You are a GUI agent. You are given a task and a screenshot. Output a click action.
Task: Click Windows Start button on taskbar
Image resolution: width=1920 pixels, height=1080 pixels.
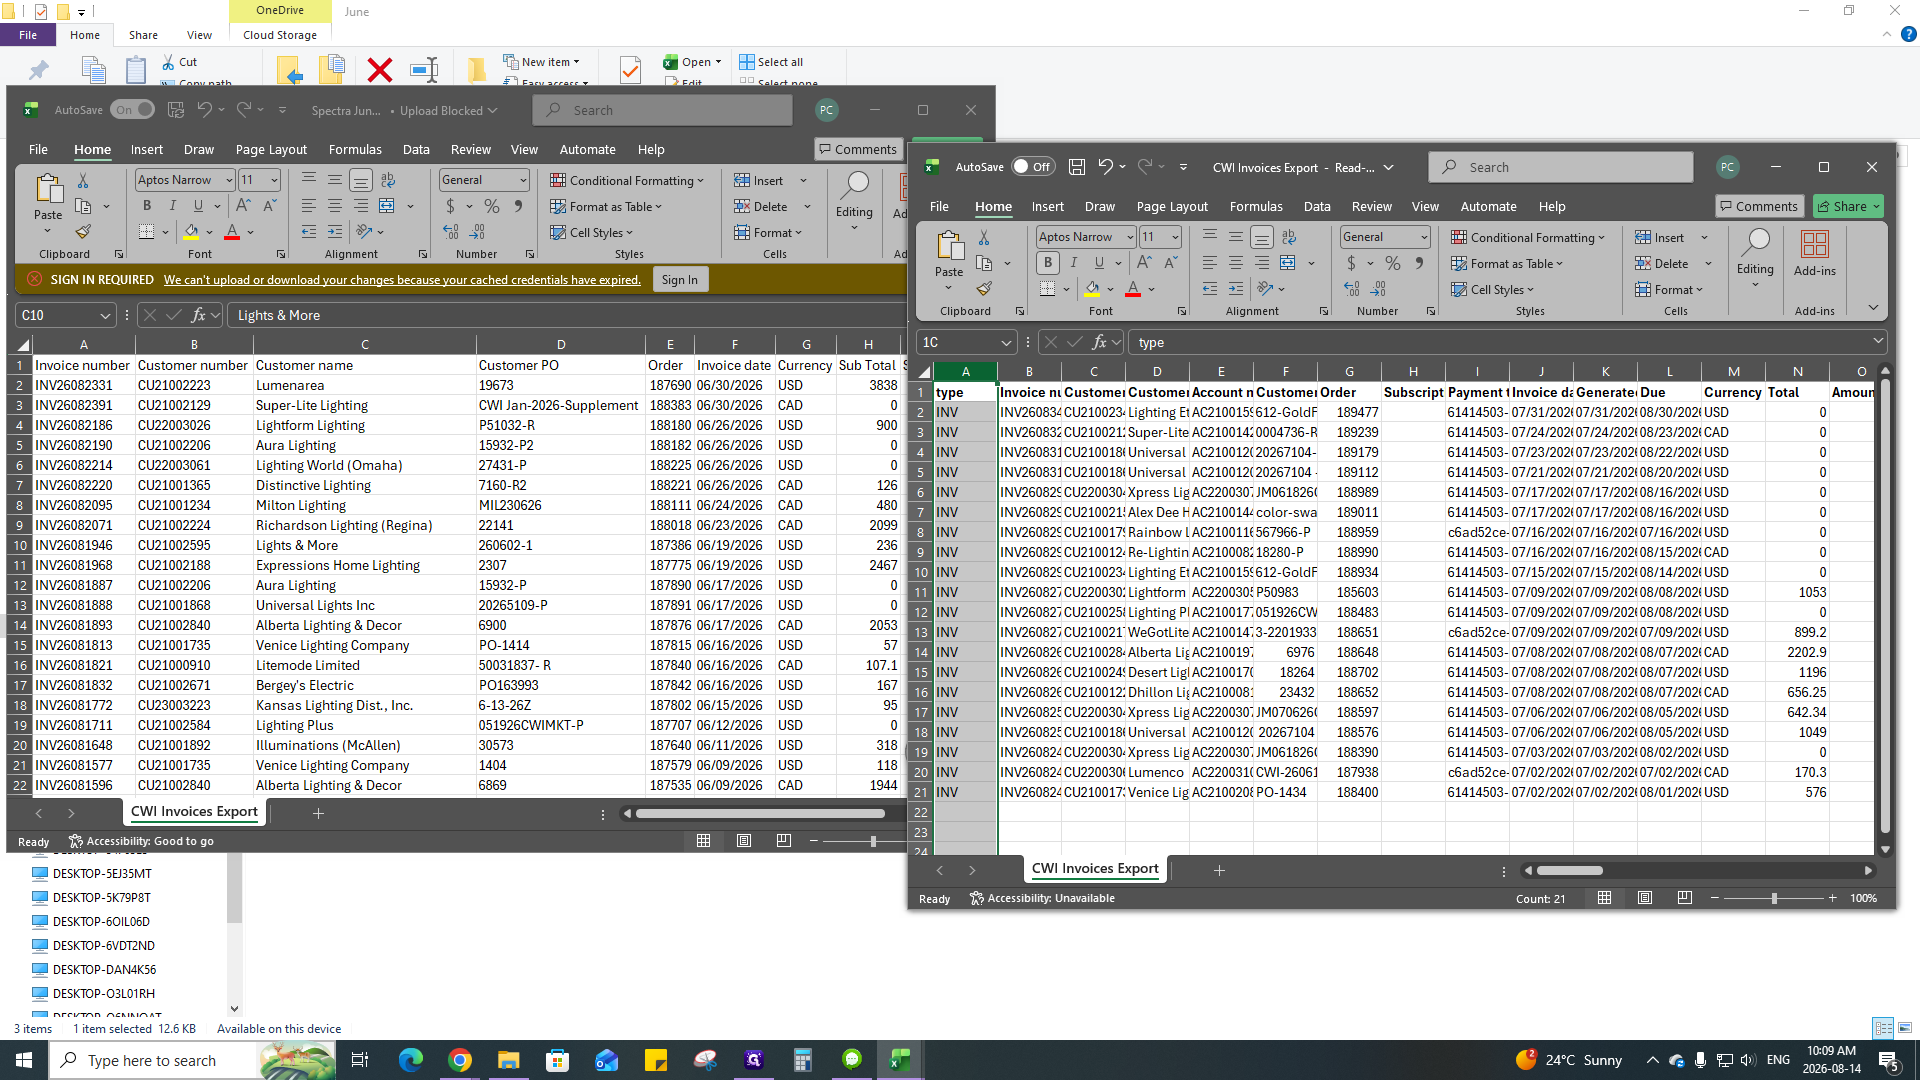point(24,1060)
